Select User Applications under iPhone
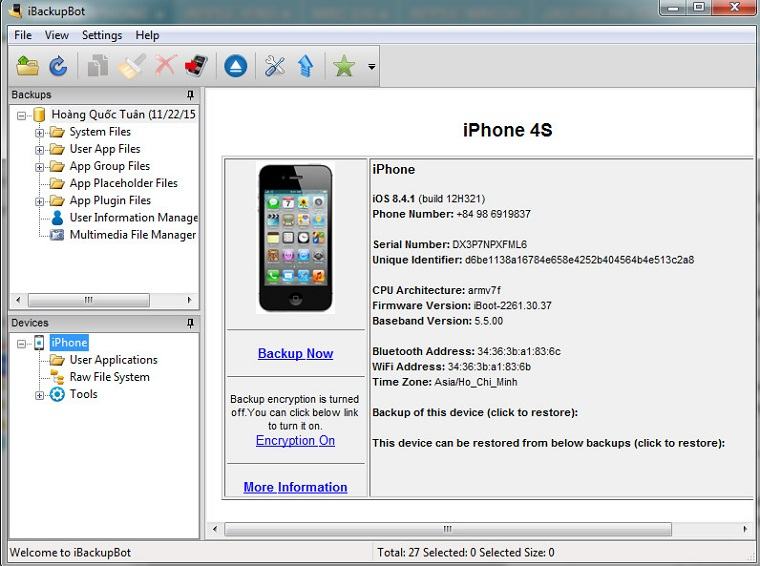The height and width of the screenshot is (566, 760). click(x=113, y=360)
